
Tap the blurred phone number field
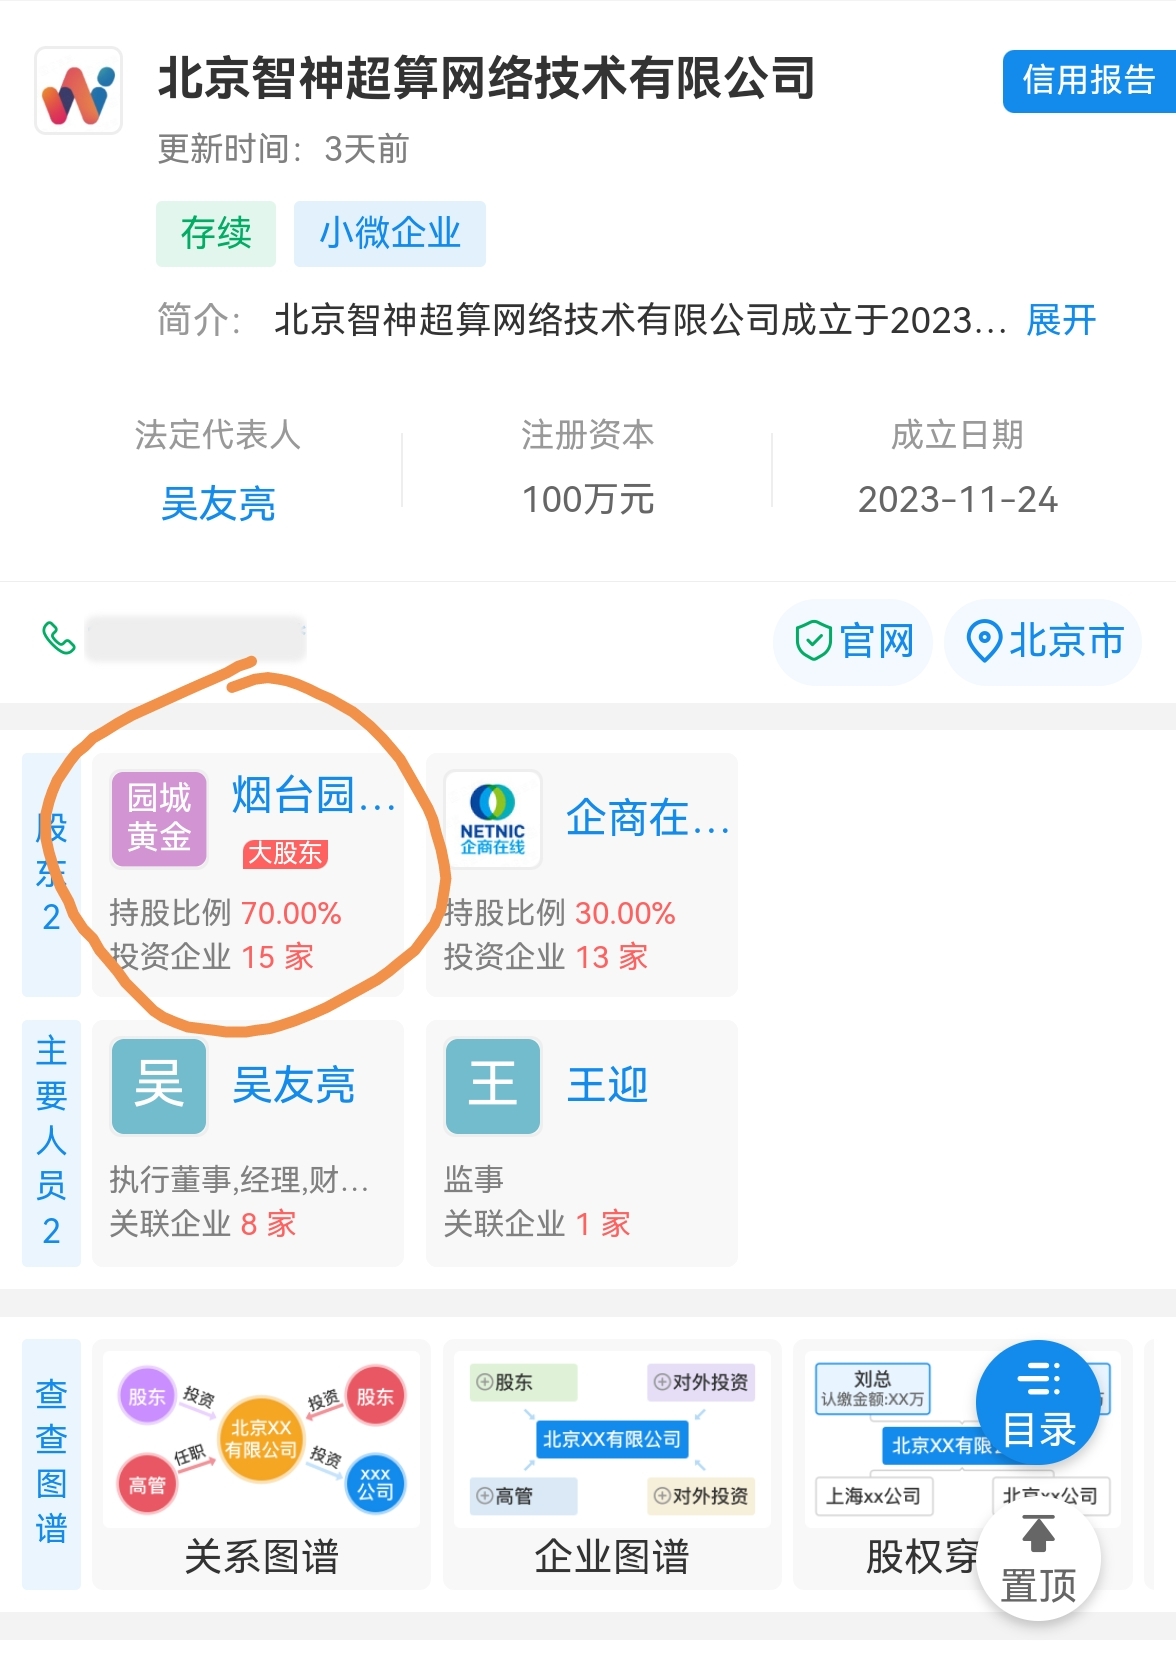pos(195,639)
